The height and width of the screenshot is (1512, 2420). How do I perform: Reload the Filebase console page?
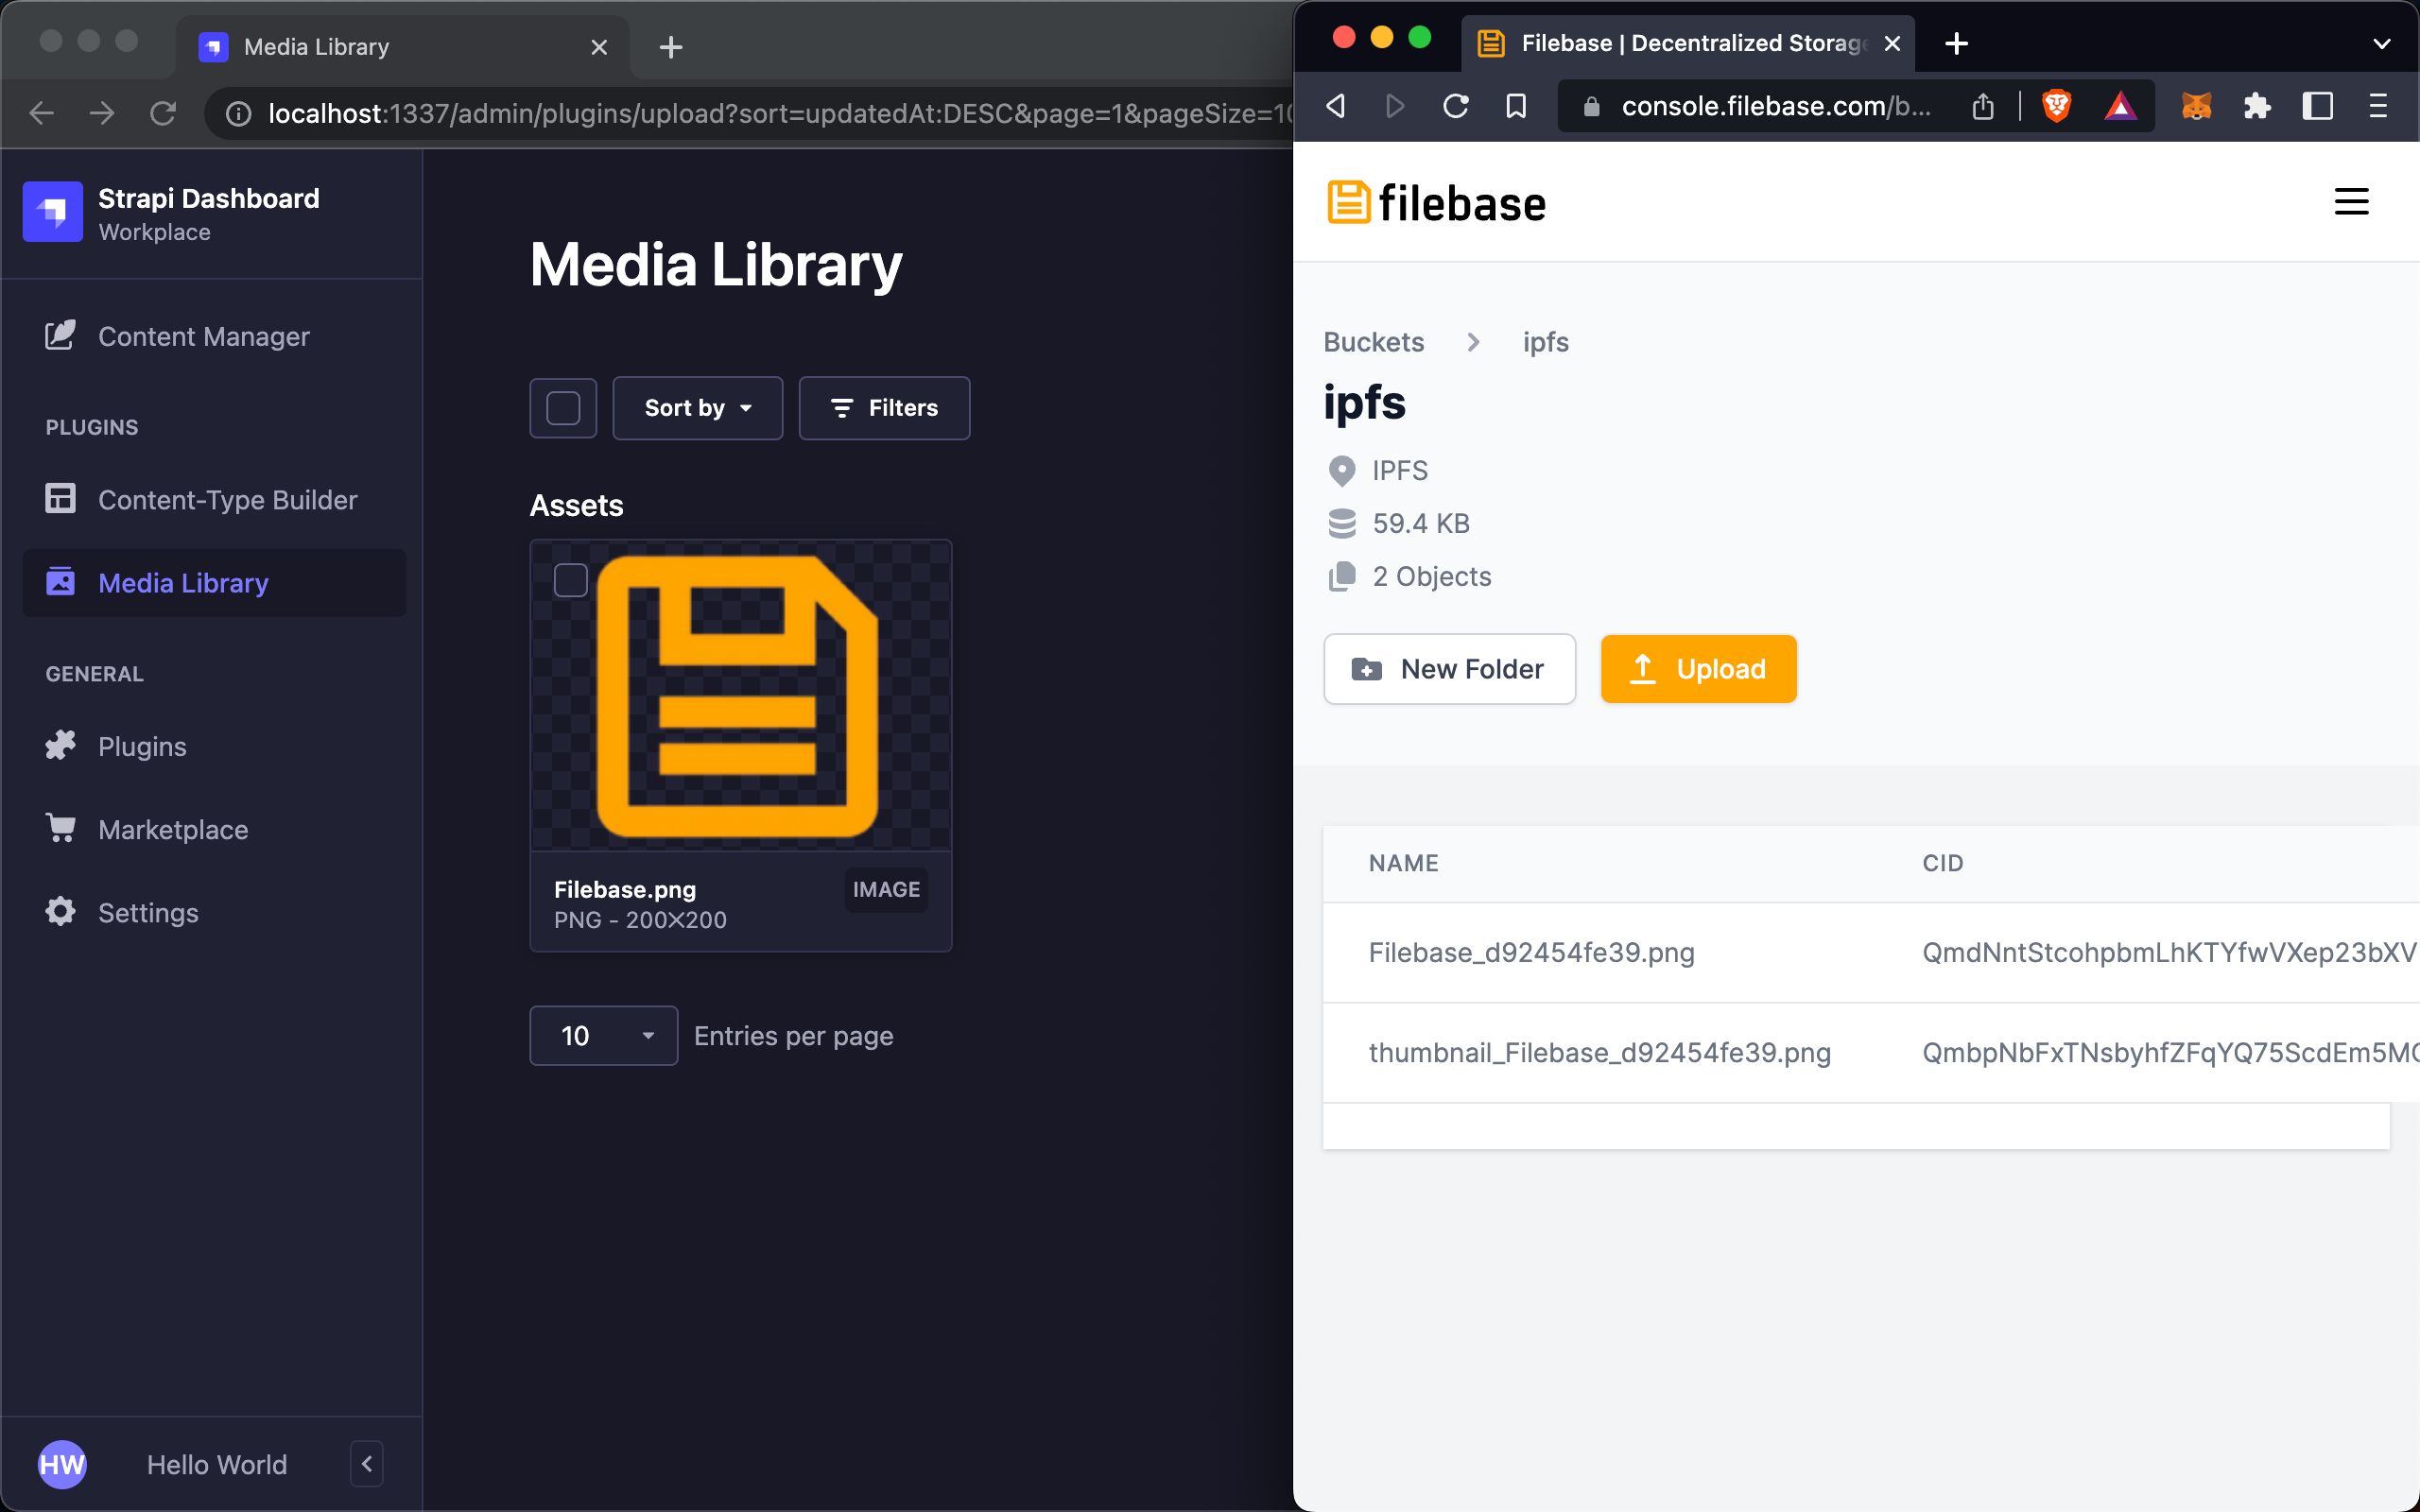(x=1456, y=105)
